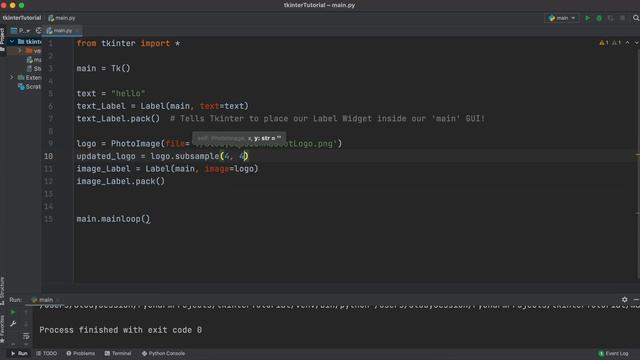Expand the venv folder in project tree

(20, 51)
